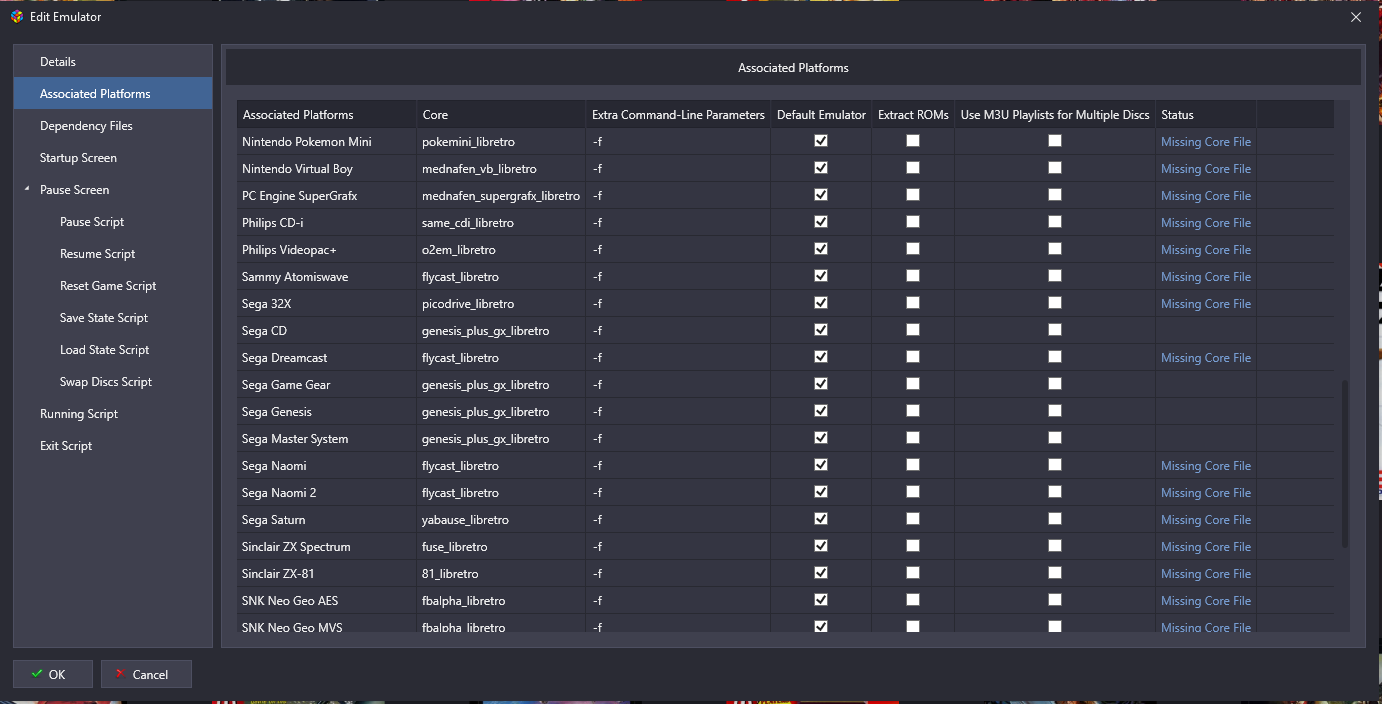Confirm changes with the OK button
1382x704 pixels.
[53, 674]
